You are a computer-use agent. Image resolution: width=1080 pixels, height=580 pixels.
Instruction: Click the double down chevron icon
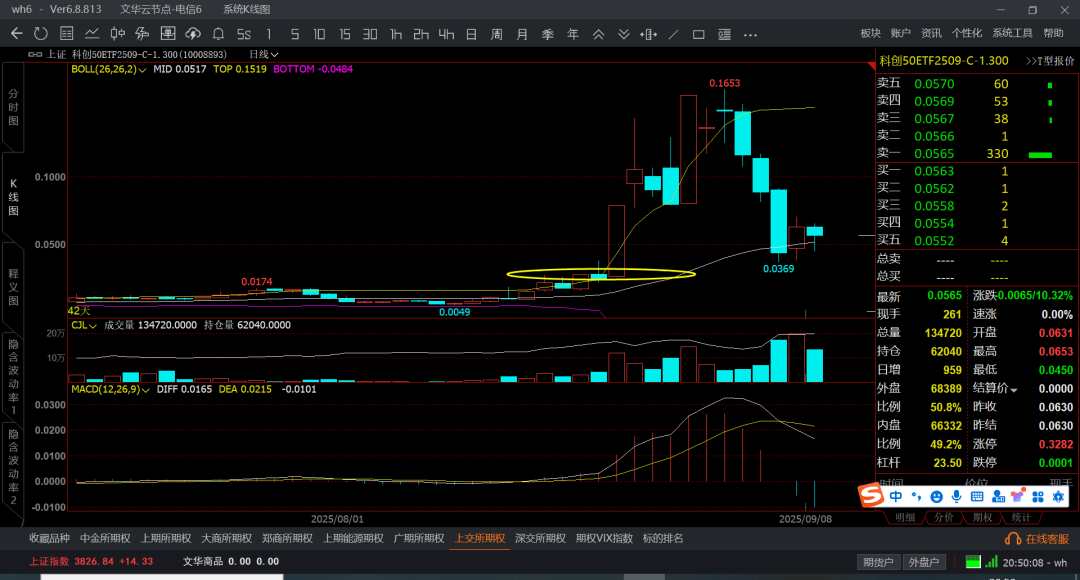(623, 34)
